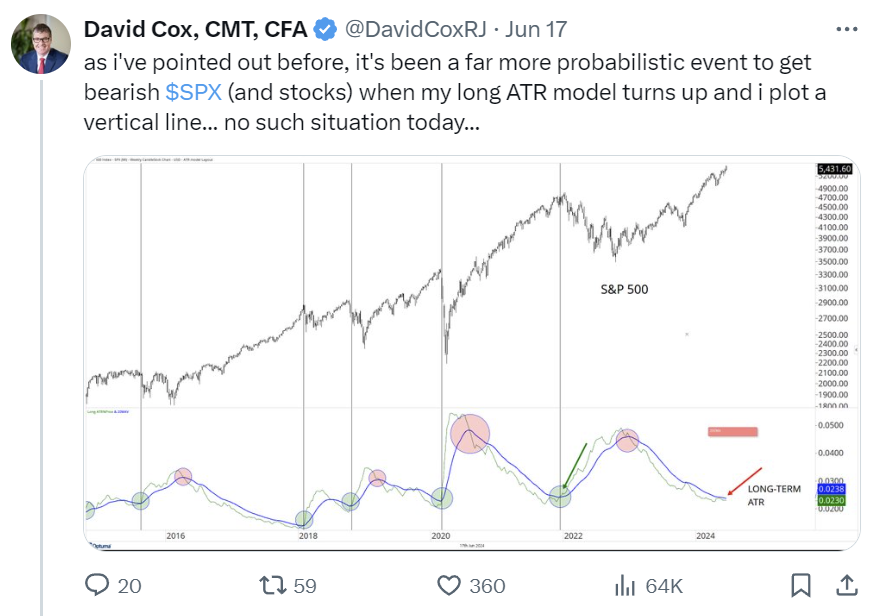The image size is (880, 616).
Task: Click the reply bubble icon
Action: tap(97, 587)
